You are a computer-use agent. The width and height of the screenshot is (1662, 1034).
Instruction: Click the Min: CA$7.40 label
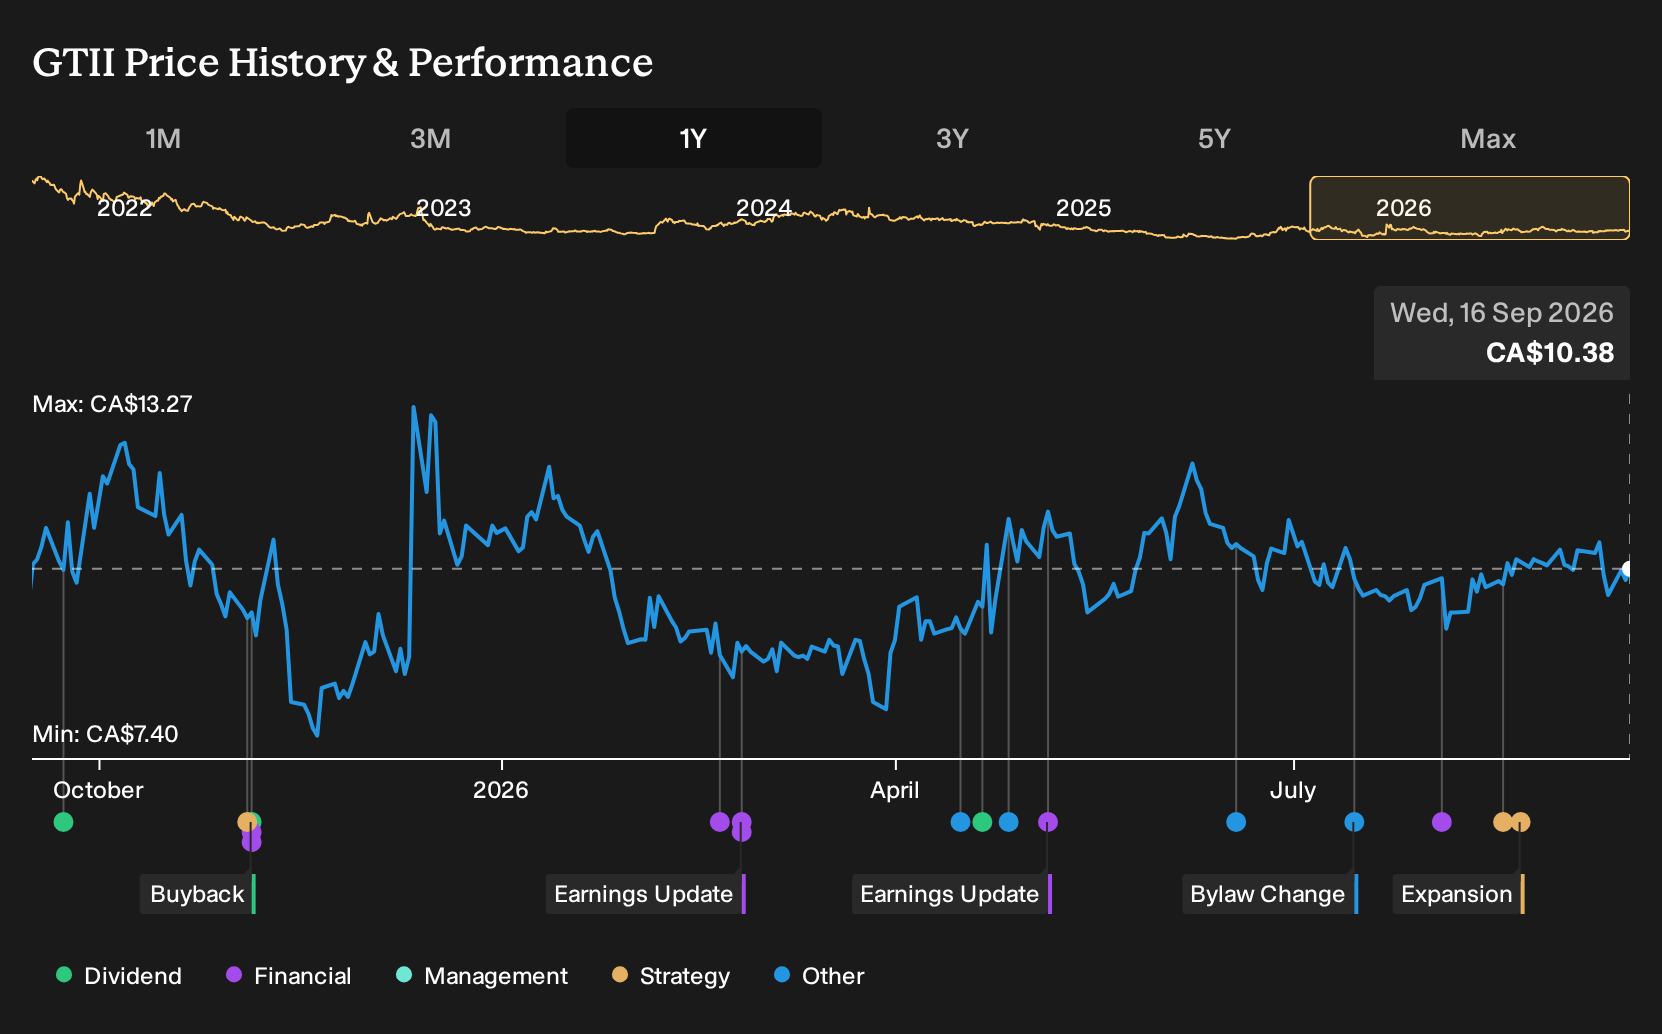pos(105,734)
